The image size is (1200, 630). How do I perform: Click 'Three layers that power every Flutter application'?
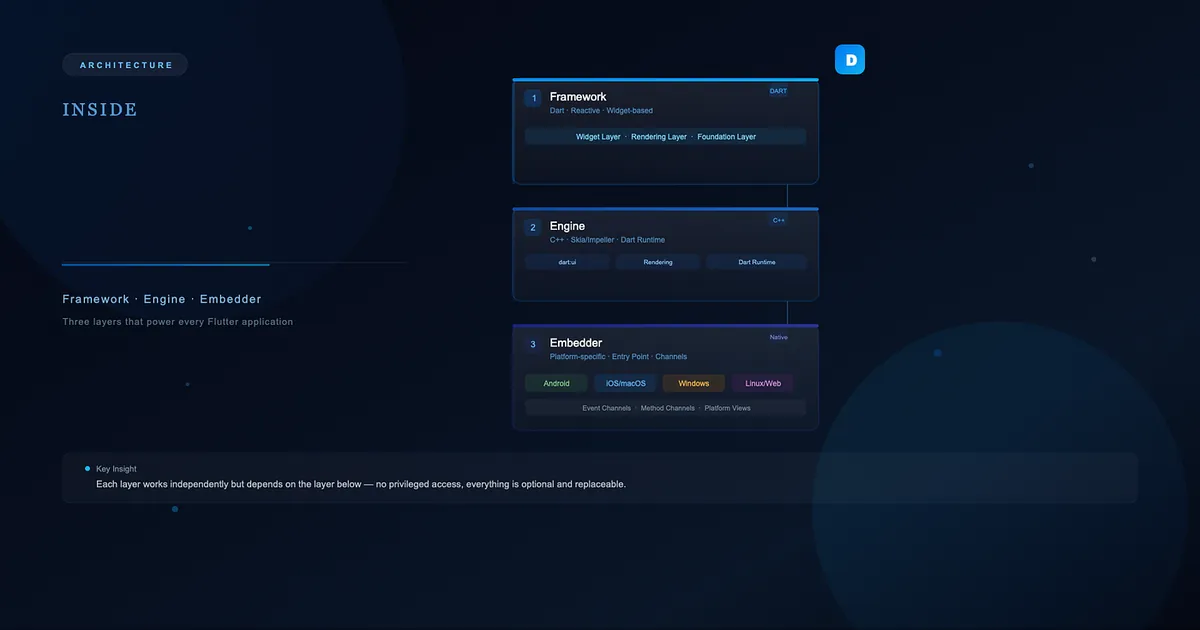coord(178,322)
